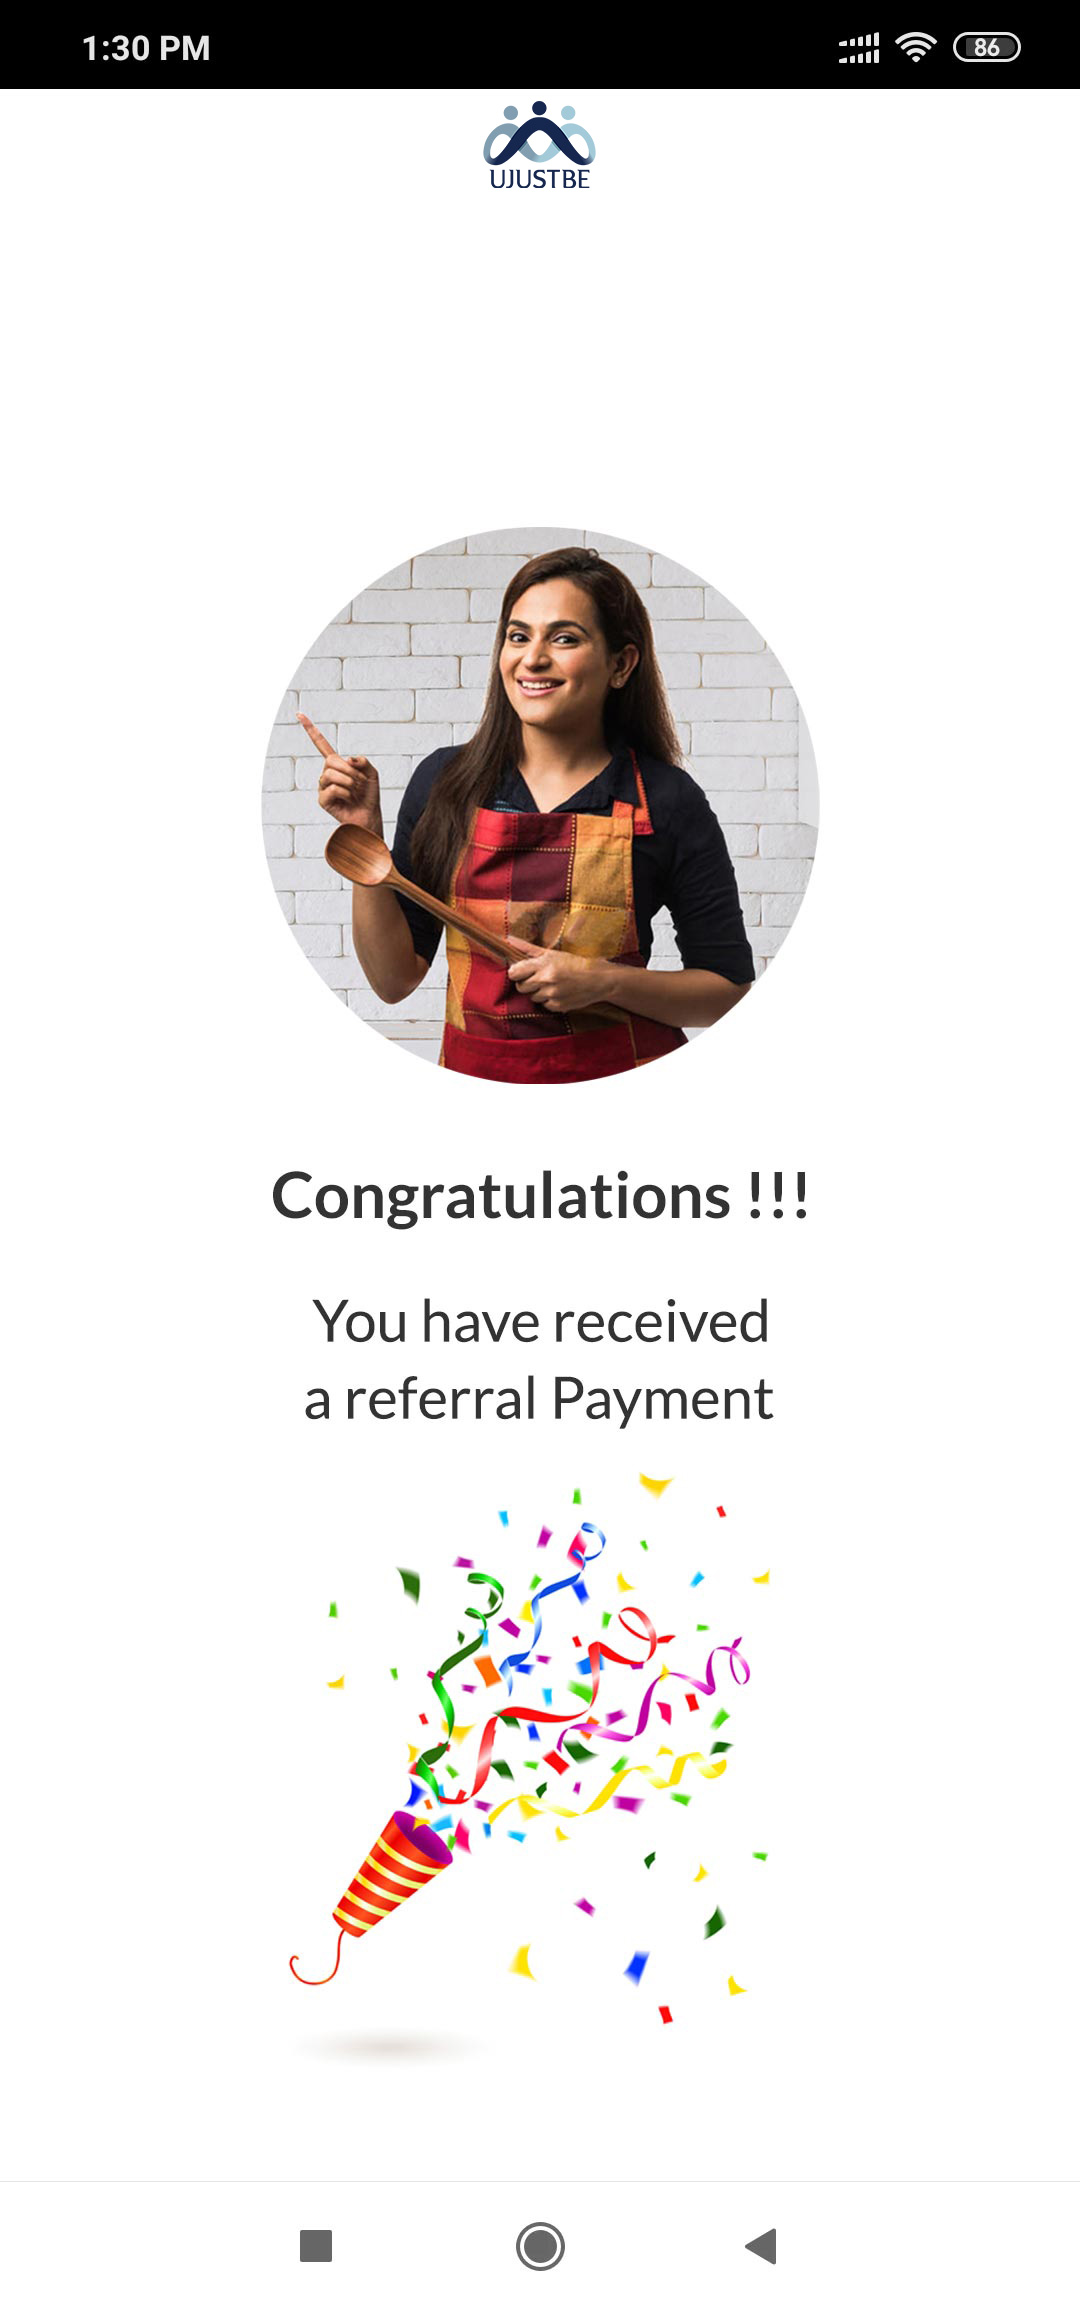
Task: Tap the cellular signal bars icon
Action: (x=859, y=47)
